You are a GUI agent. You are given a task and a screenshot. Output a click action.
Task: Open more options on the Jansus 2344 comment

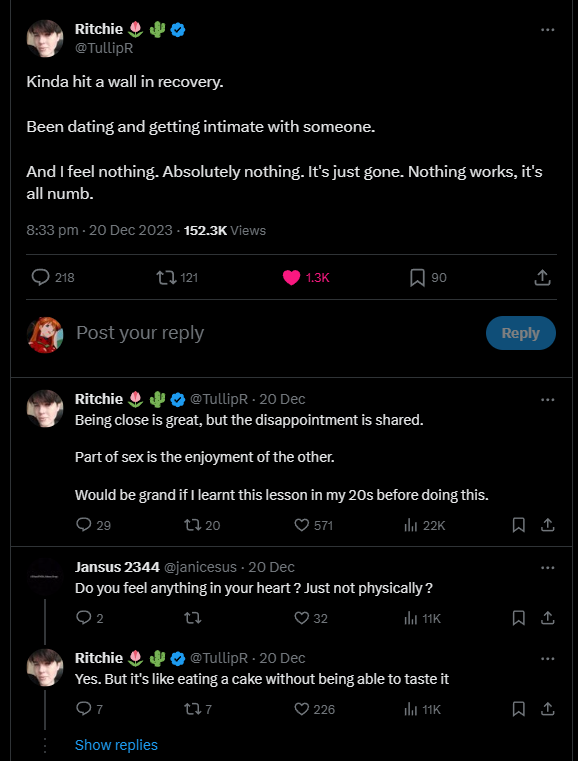pyautogui.click(x=547, y=567)
